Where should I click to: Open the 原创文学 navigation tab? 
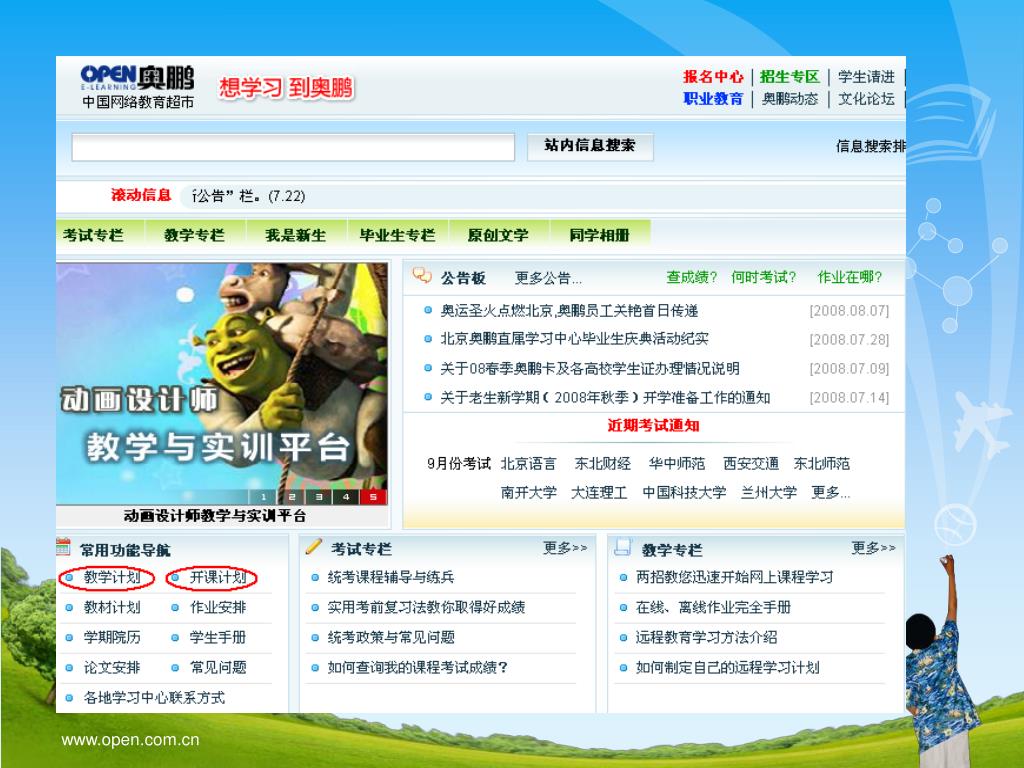(x=498, y=234)
